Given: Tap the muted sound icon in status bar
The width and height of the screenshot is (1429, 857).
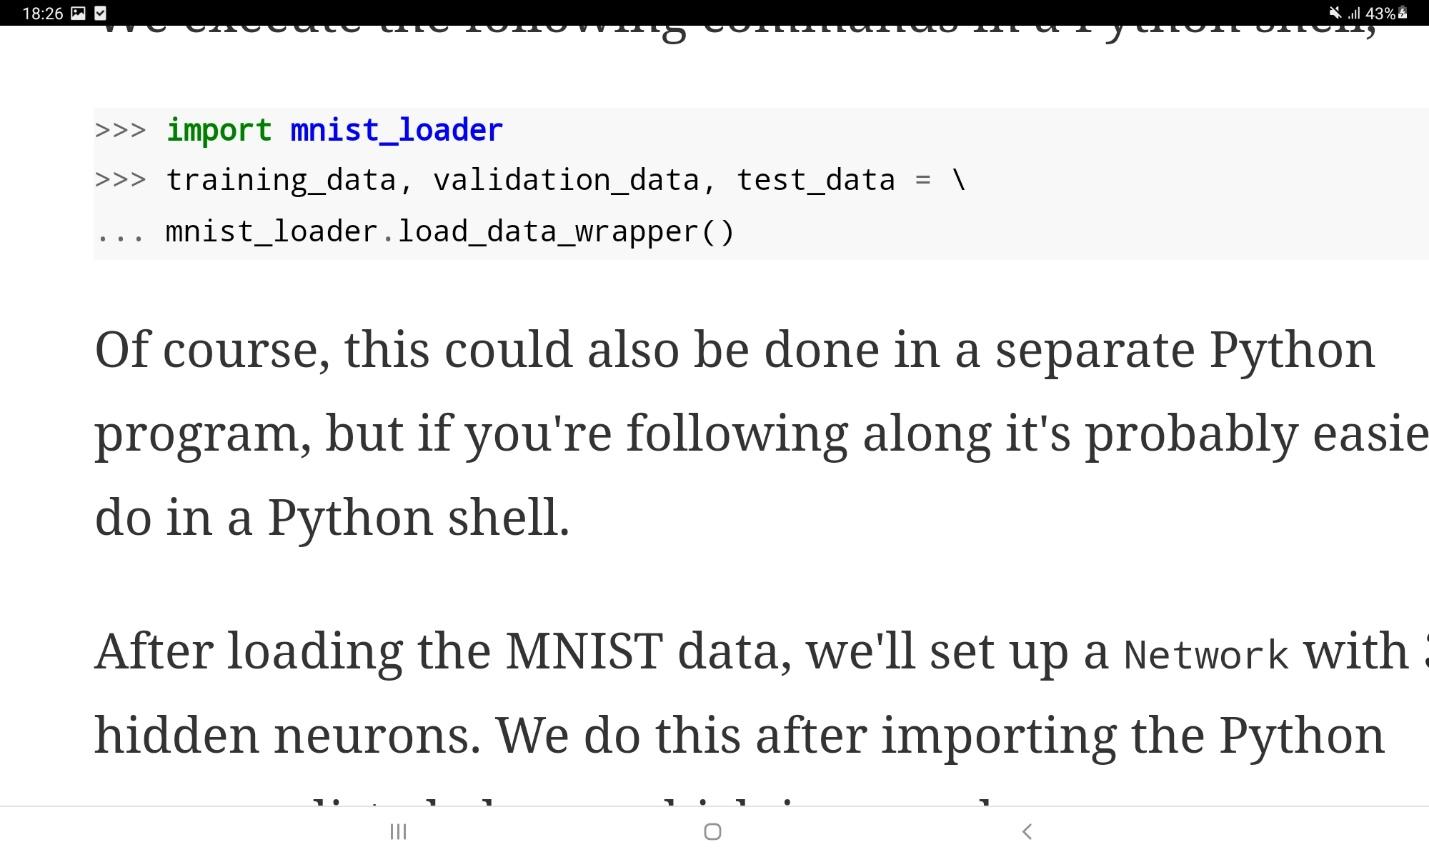Looking at the screenshot, I should coord(1335,13).
